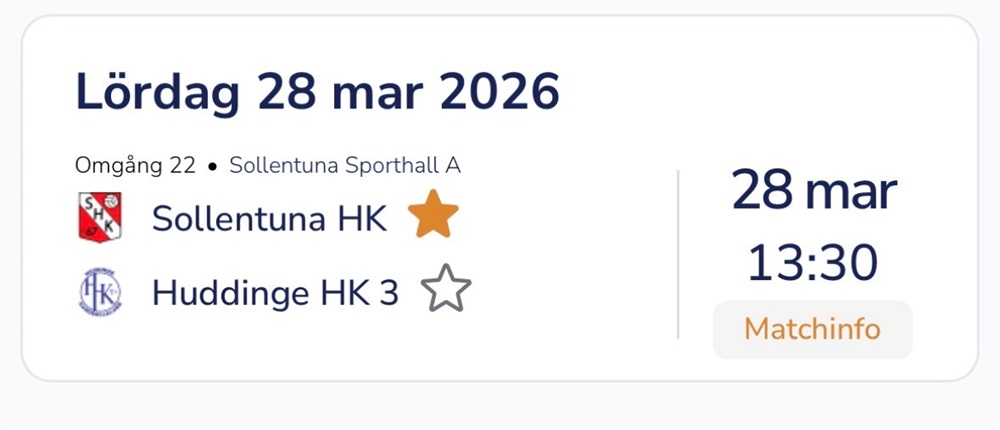Click the Omgång 22 round label
The image size is (1000, 430).
(135, 166)
